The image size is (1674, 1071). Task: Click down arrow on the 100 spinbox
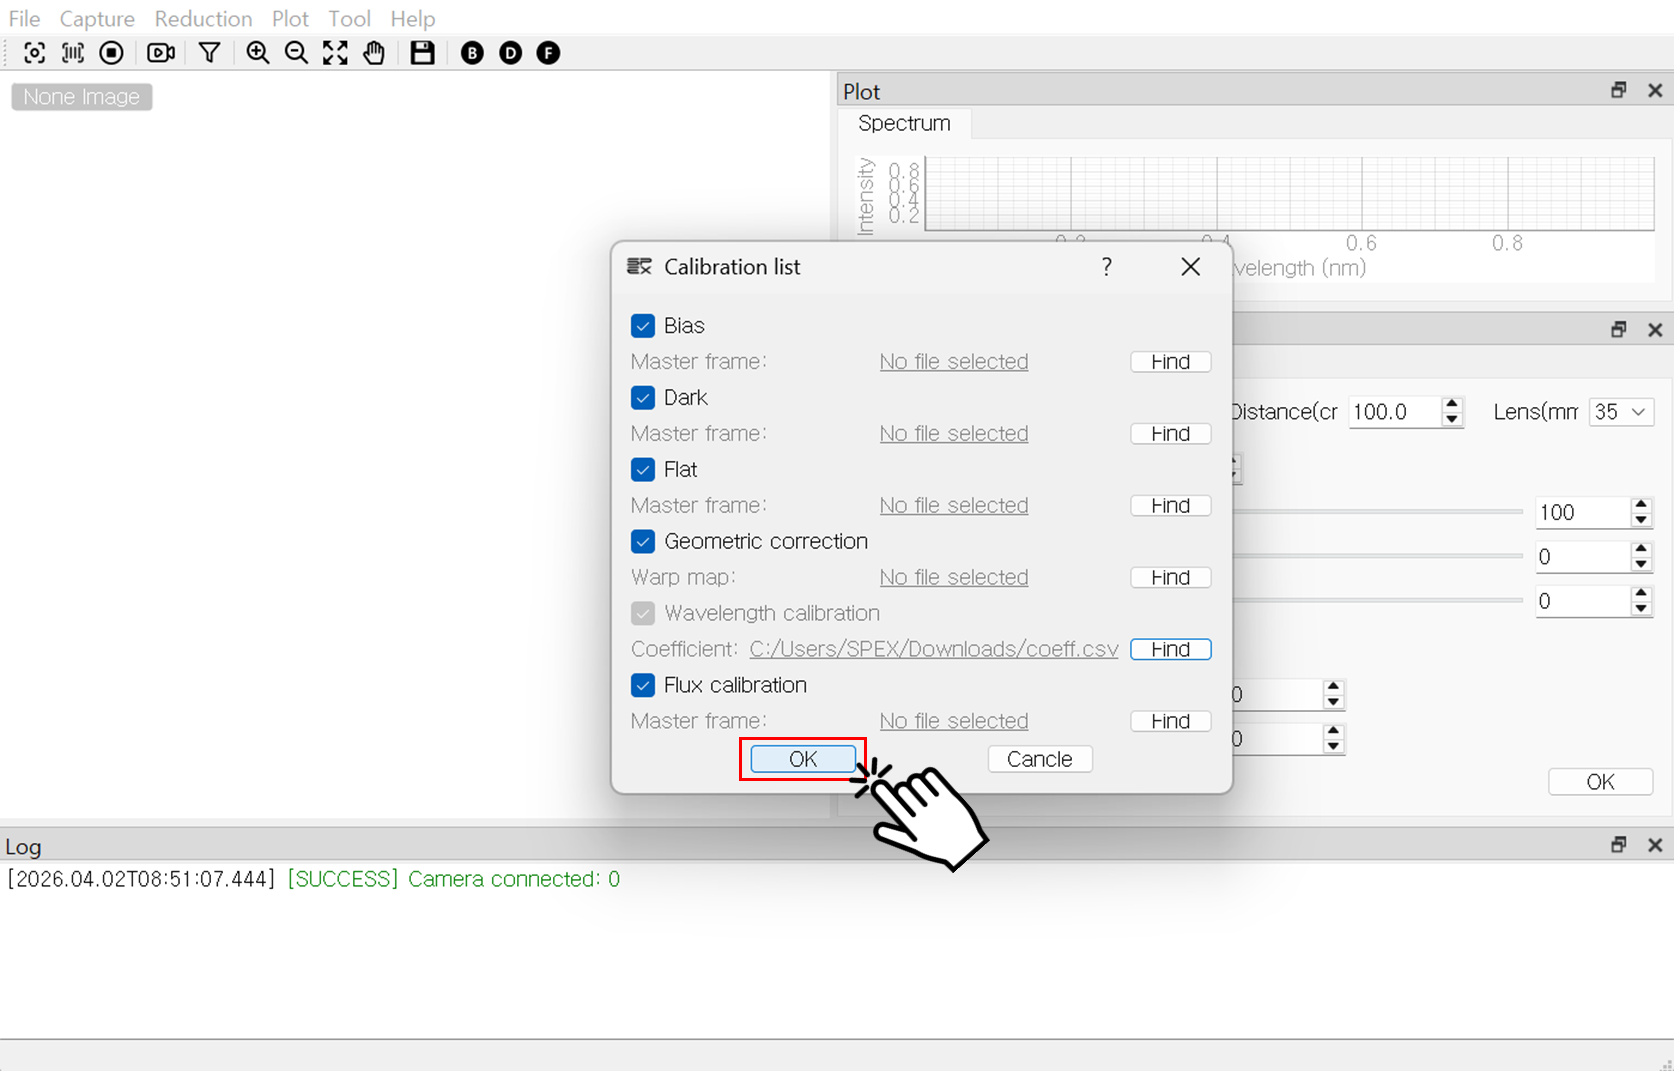pos(1641,519)
